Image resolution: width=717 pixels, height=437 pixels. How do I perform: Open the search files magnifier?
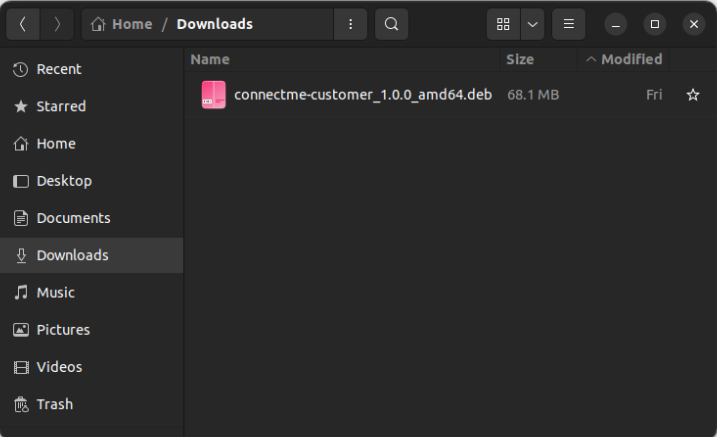391,24
